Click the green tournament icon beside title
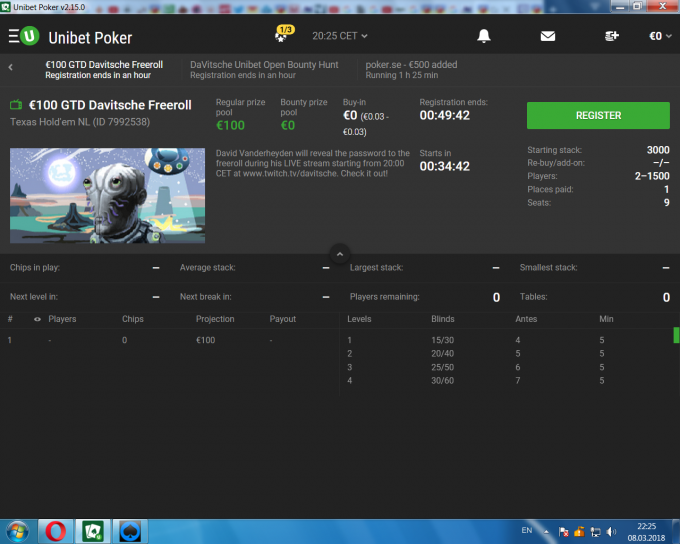Viewport: 680px width, 544px height. click(16, 105)
